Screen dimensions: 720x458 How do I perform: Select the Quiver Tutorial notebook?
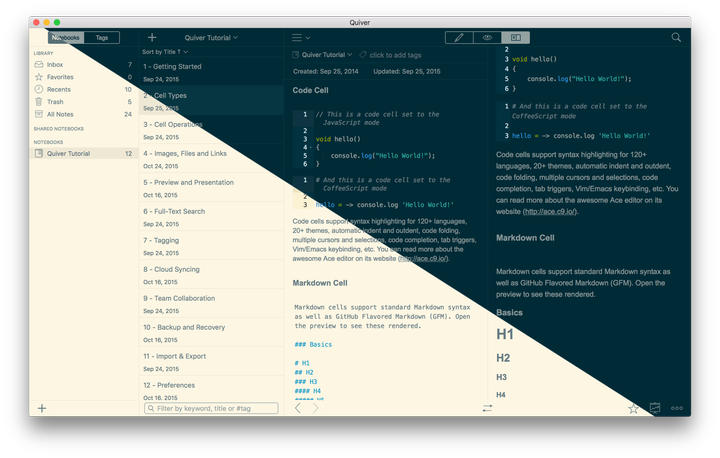tap(84, 153)
